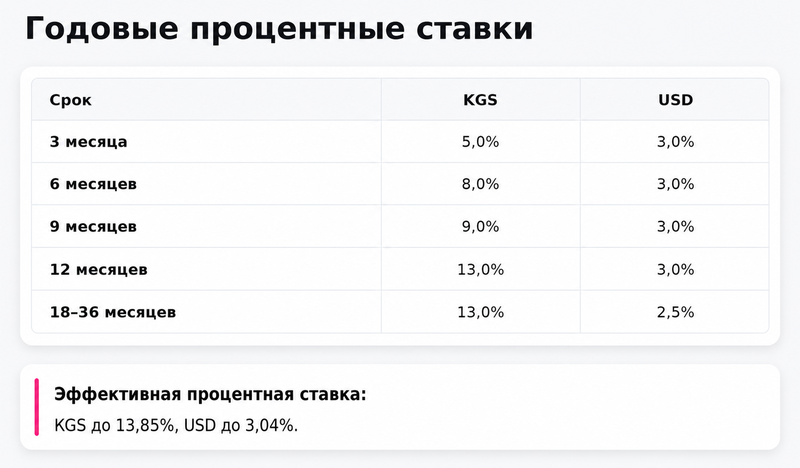Select the Срок column header
Image resolution: width=800 pixels, height=468 pixels.
(x=70, y=100)
